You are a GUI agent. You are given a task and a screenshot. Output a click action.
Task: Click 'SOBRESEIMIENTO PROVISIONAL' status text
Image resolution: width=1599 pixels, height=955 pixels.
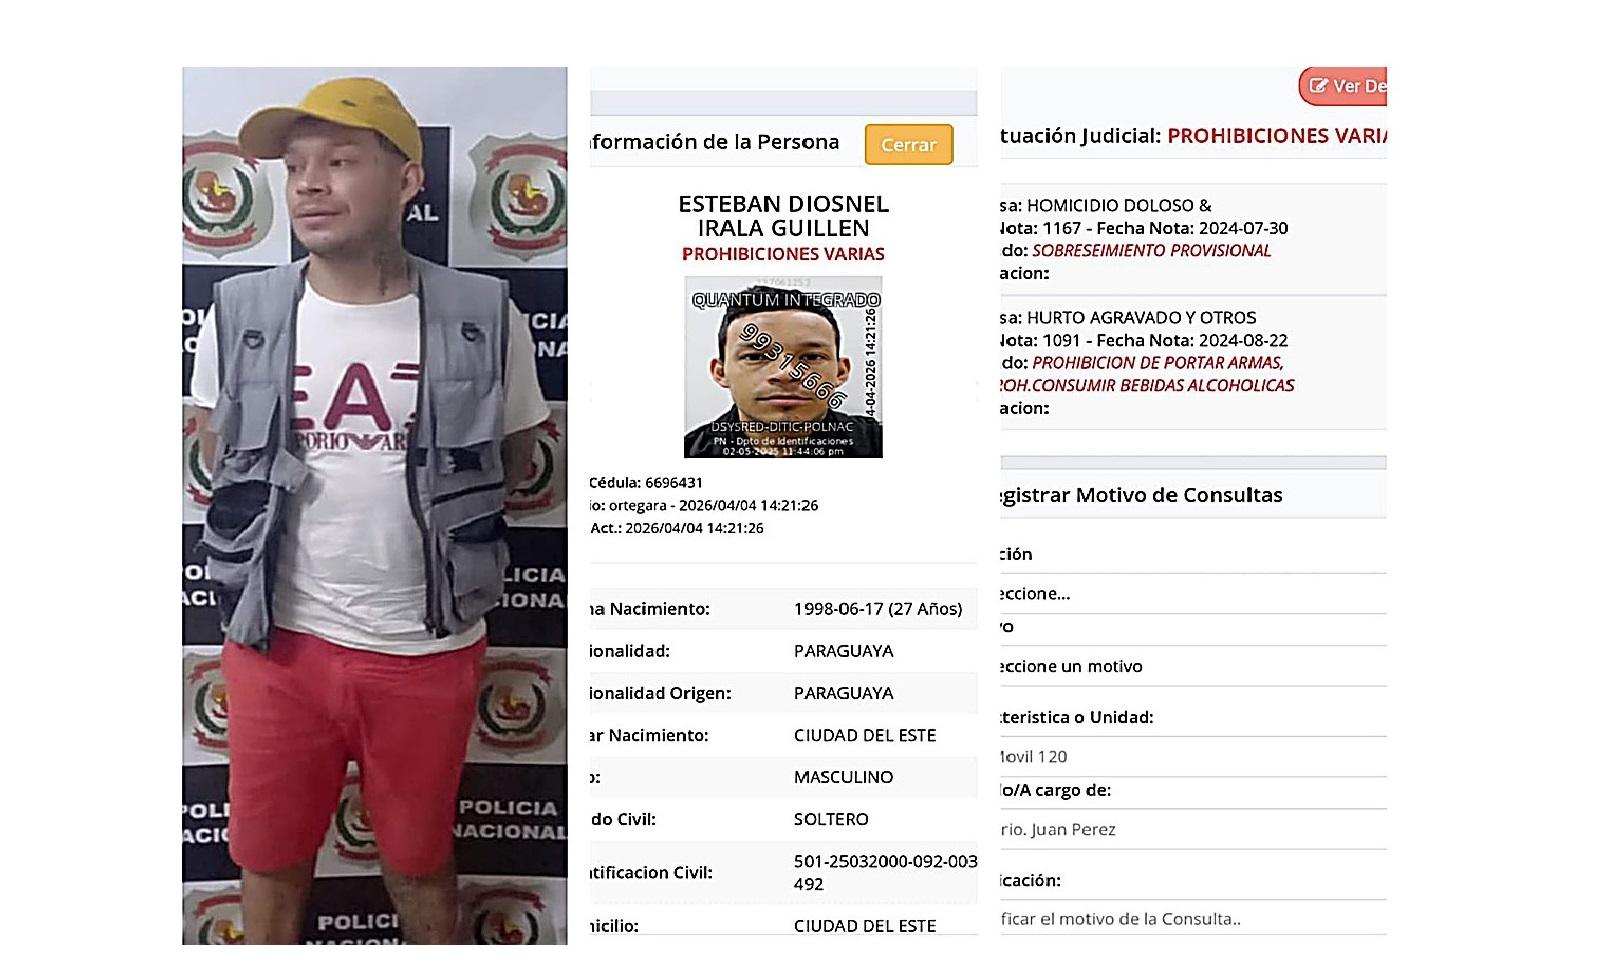coord(1151,251)
